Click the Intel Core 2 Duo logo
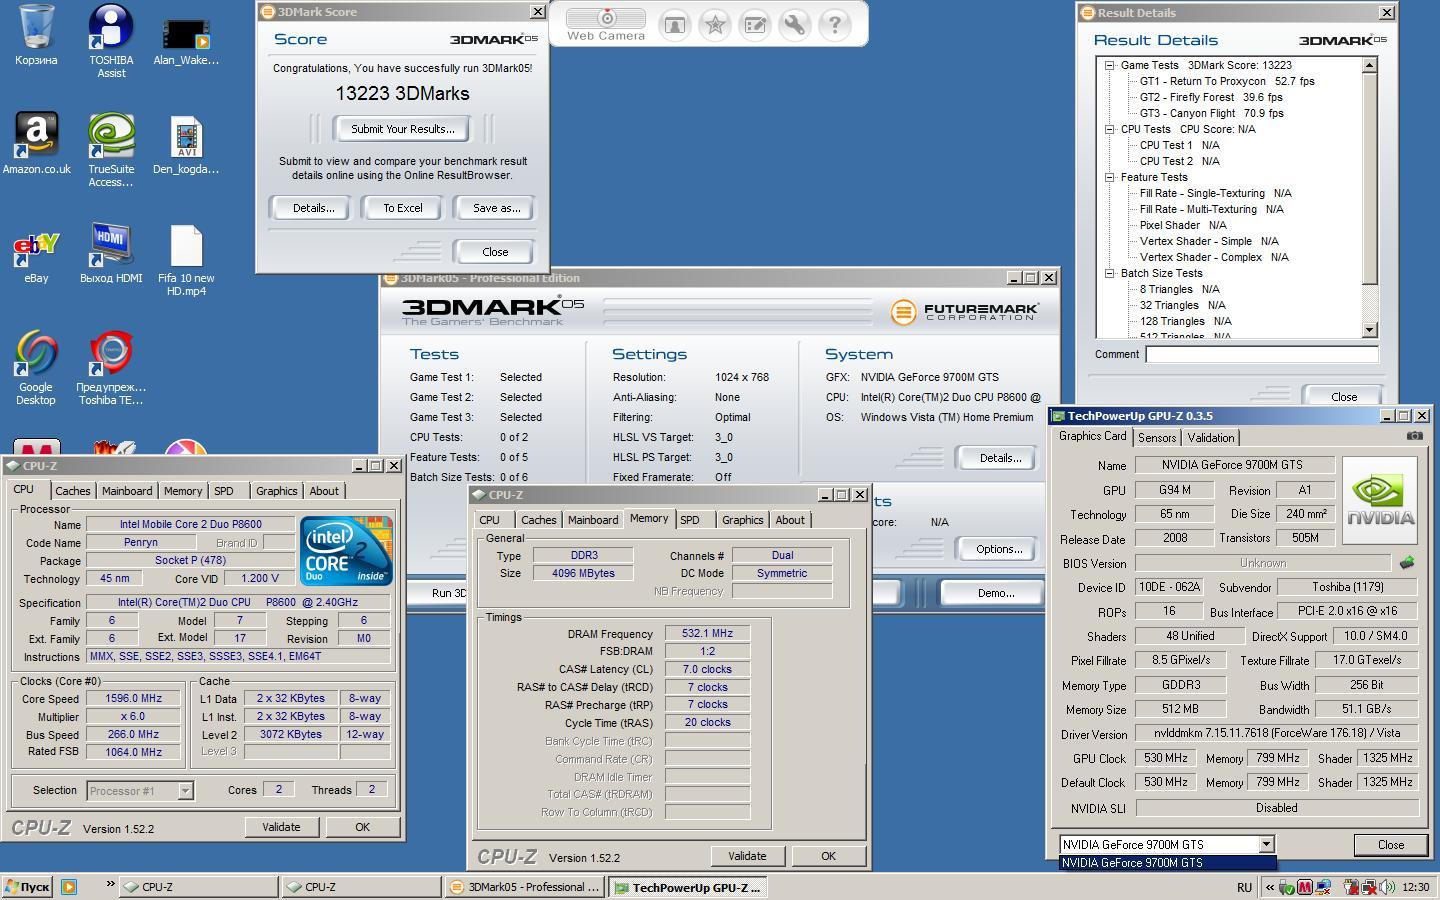1440x900 pixels. tap(346, 551)
